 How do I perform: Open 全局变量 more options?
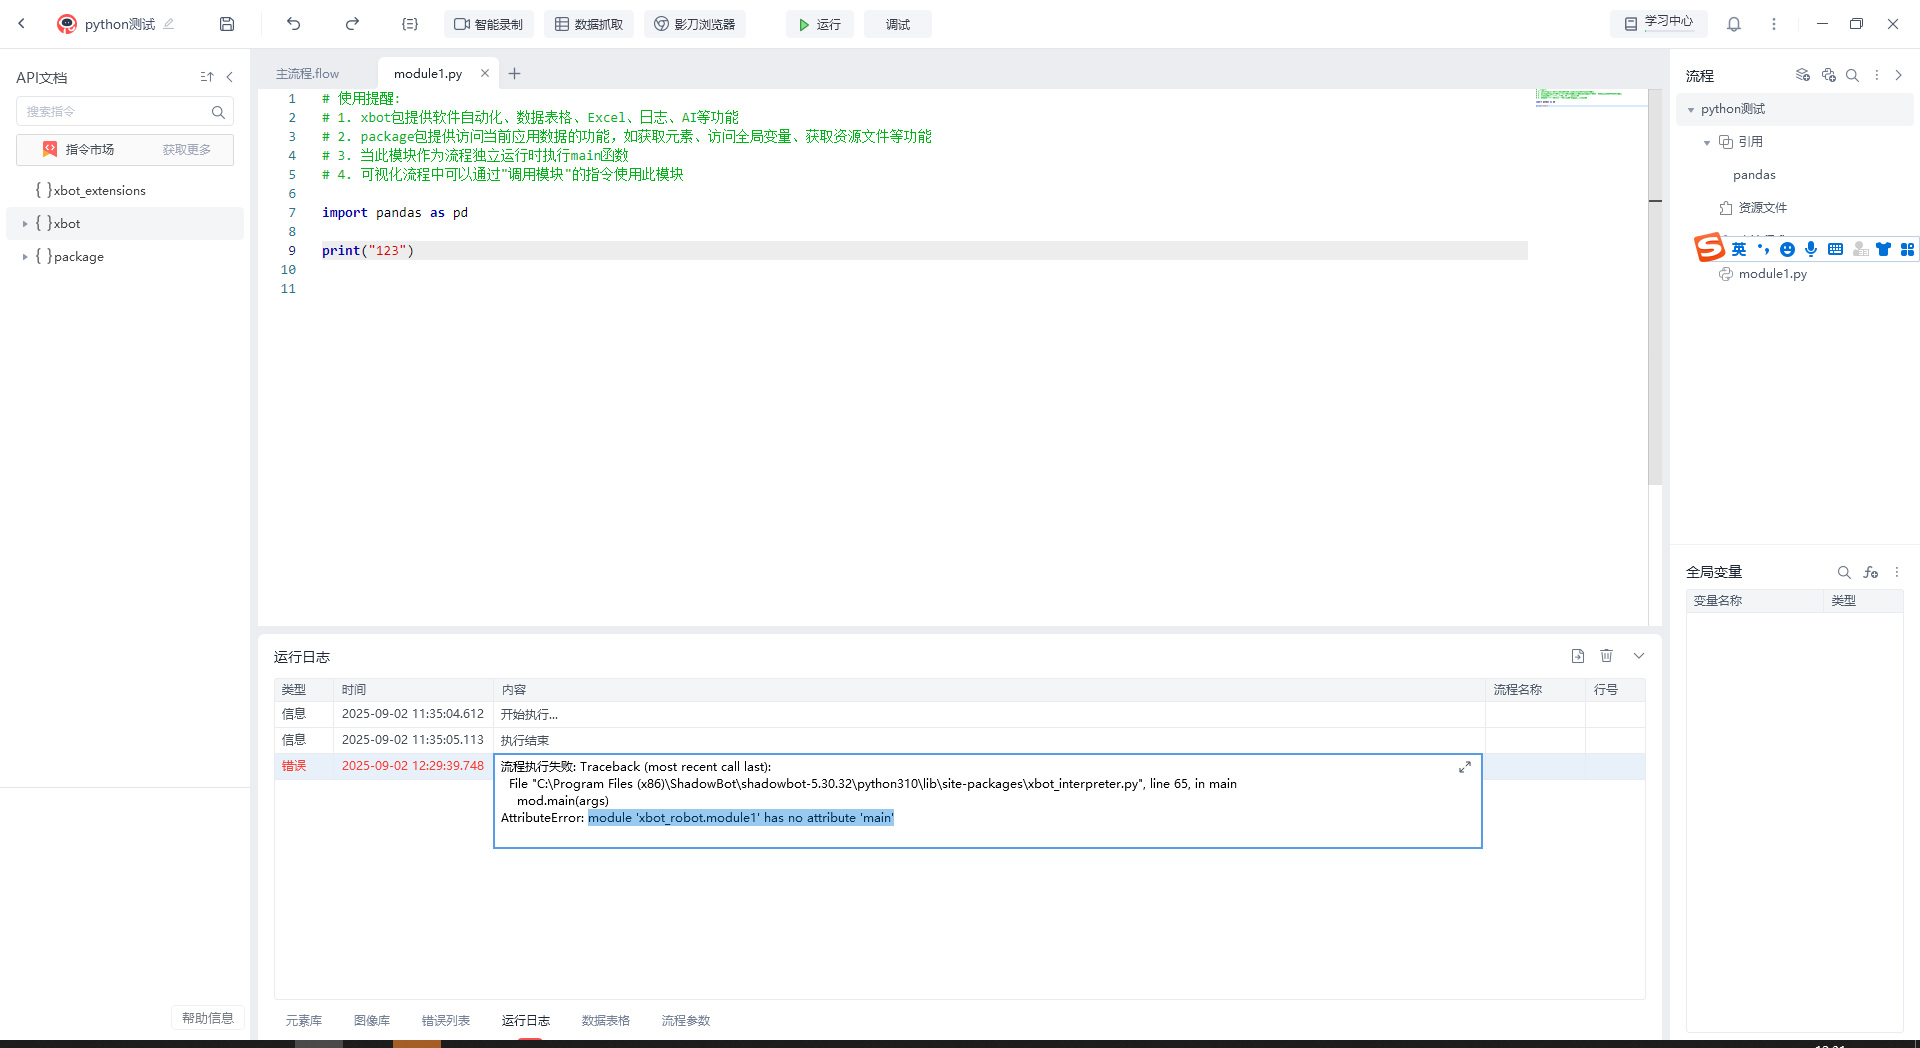coord(1897,572)
